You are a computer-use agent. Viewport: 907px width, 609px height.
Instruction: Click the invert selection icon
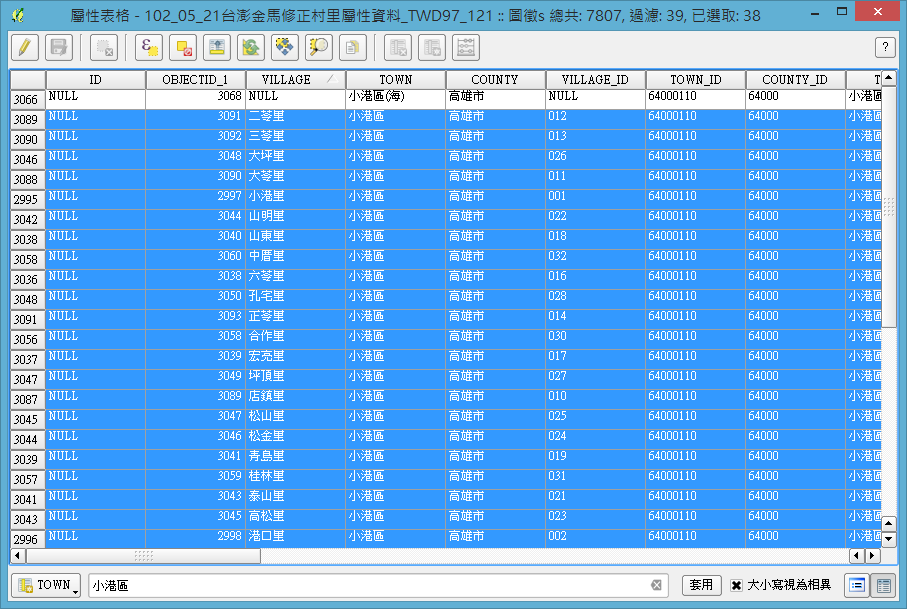[250, 47]
